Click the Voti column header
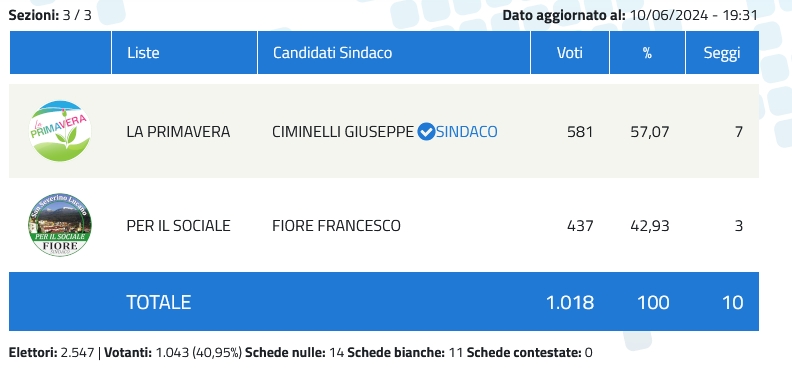The width and height of the screenshot is (792, 373). (570, 53)
